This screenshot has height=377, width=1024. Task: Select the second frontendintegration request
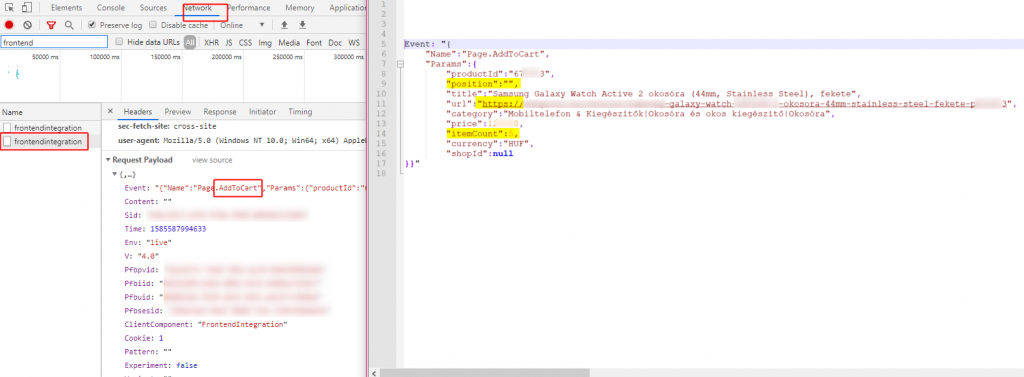pos(48,141)
